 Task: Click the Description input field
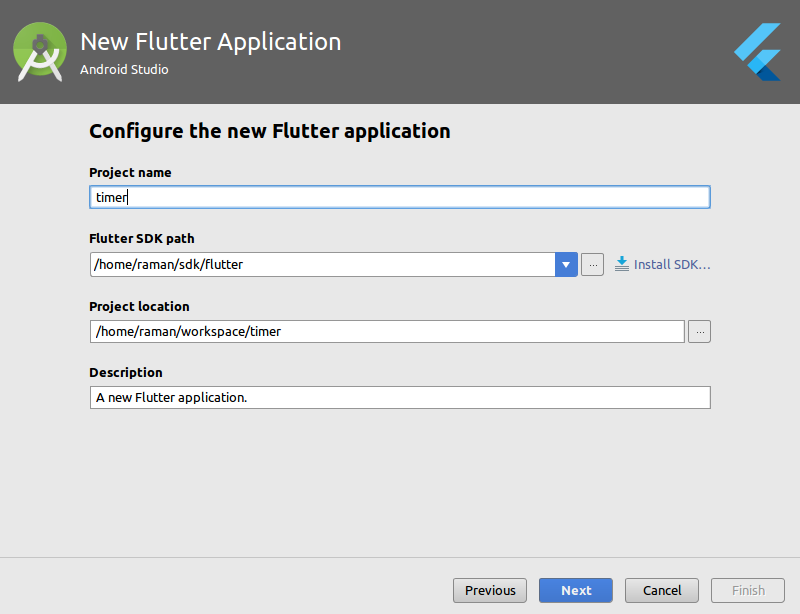[400, 397]
